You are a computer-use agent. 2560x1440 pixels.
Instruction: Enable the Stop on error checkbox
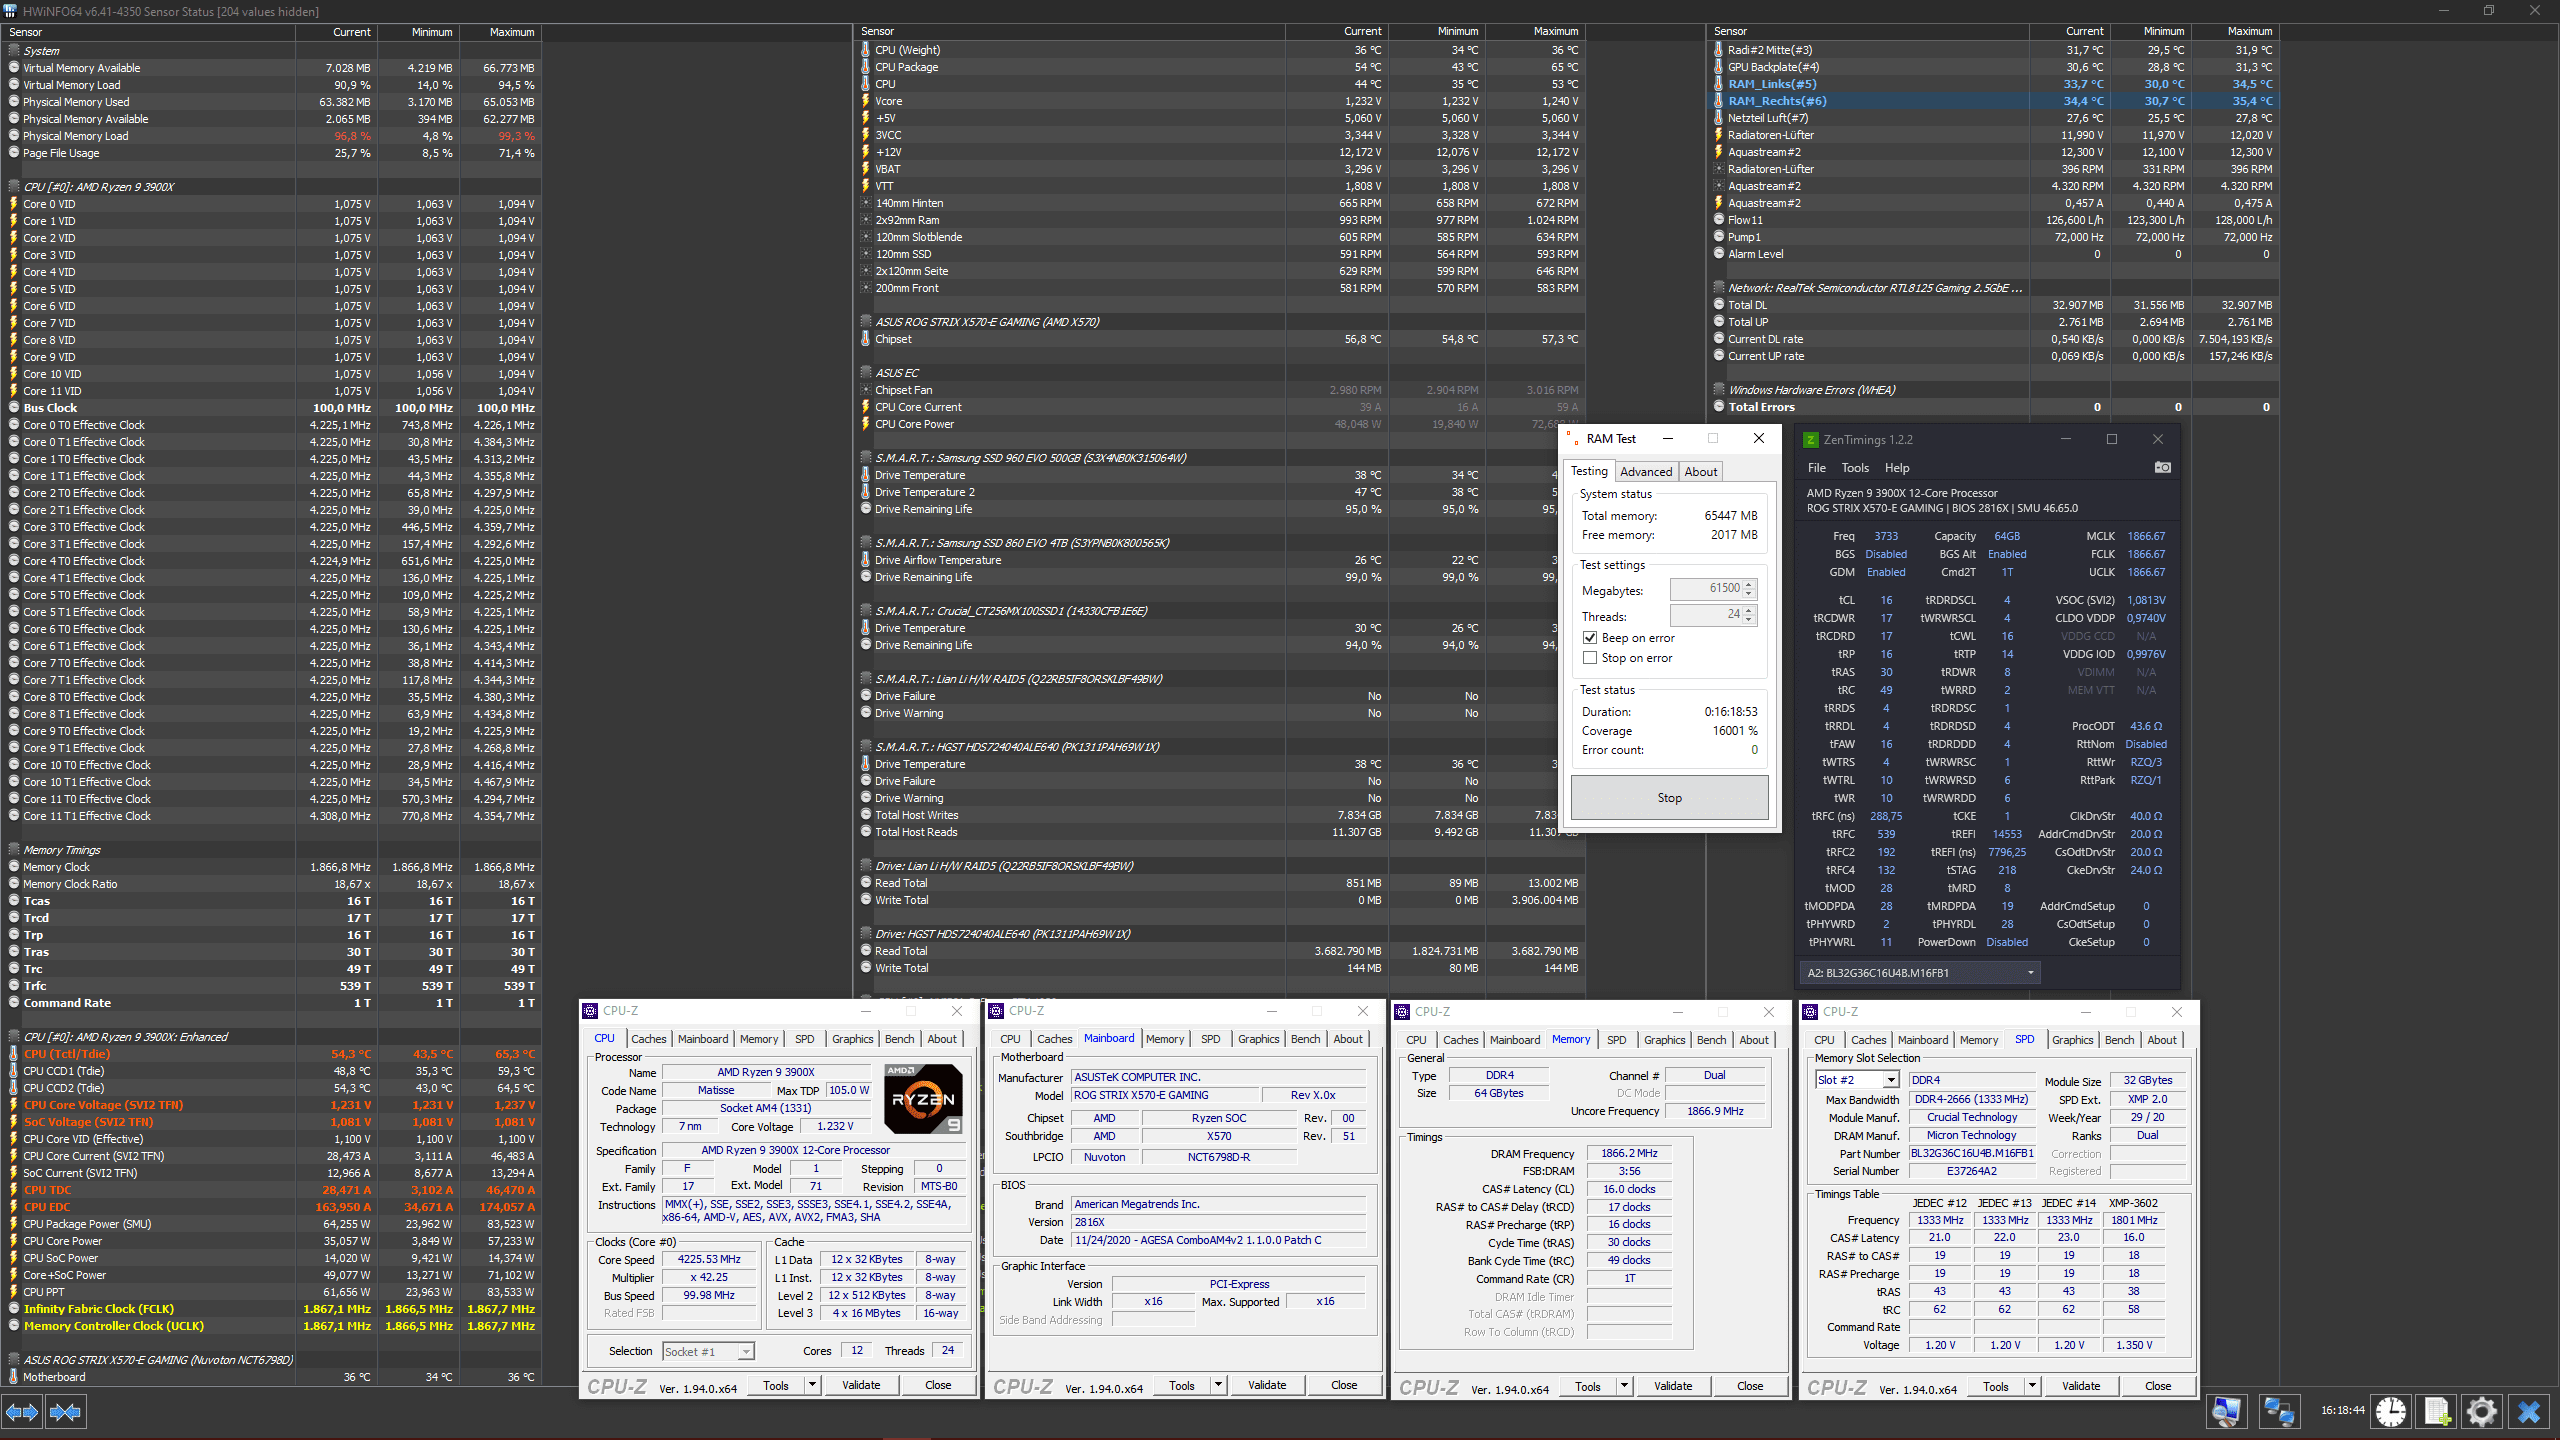pos(1590,658)
